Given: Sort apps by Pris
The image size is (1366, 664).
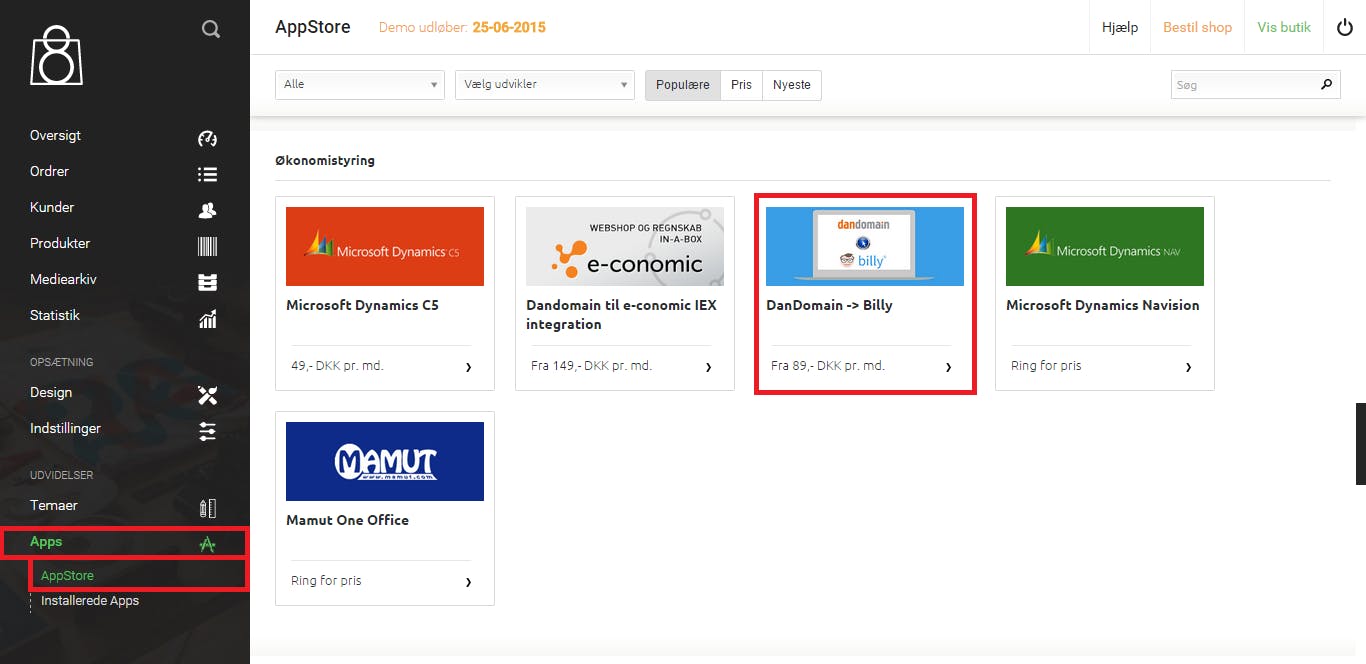Looking at the screenshot, I should 741,85.
